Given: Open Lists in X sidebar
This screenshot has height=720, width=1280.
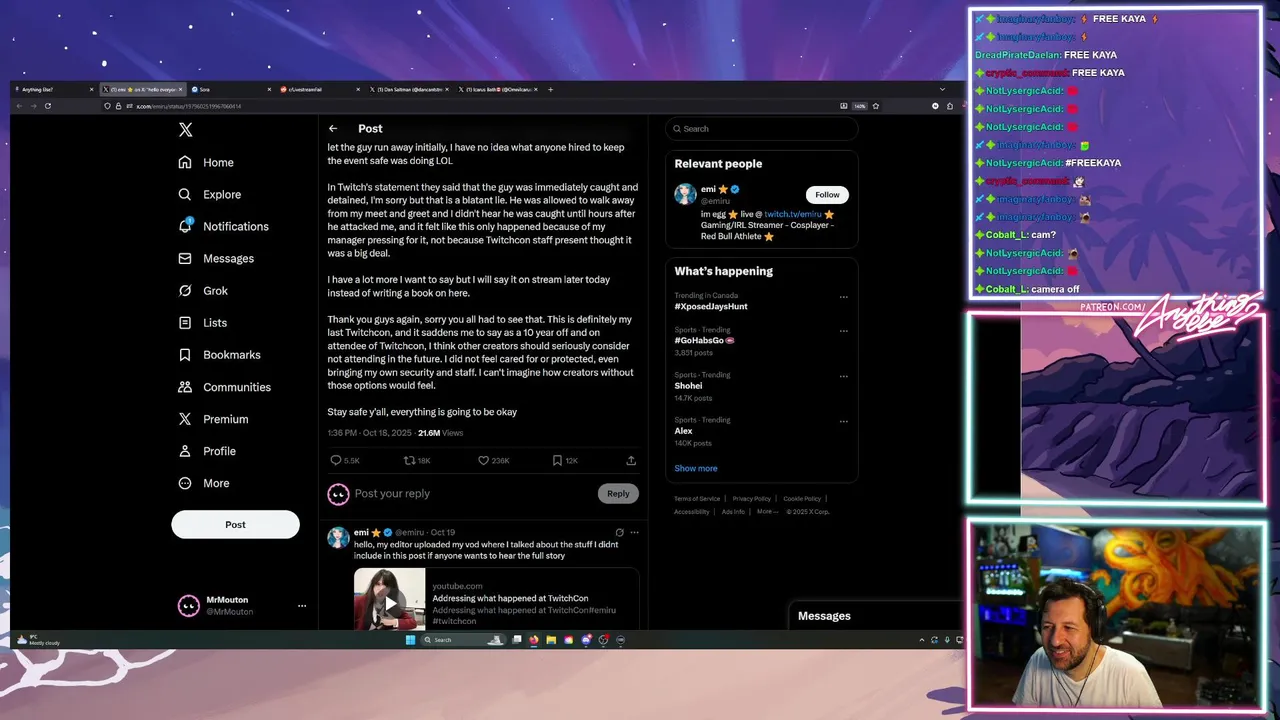Looking at the screenshot, I should 203,322.
